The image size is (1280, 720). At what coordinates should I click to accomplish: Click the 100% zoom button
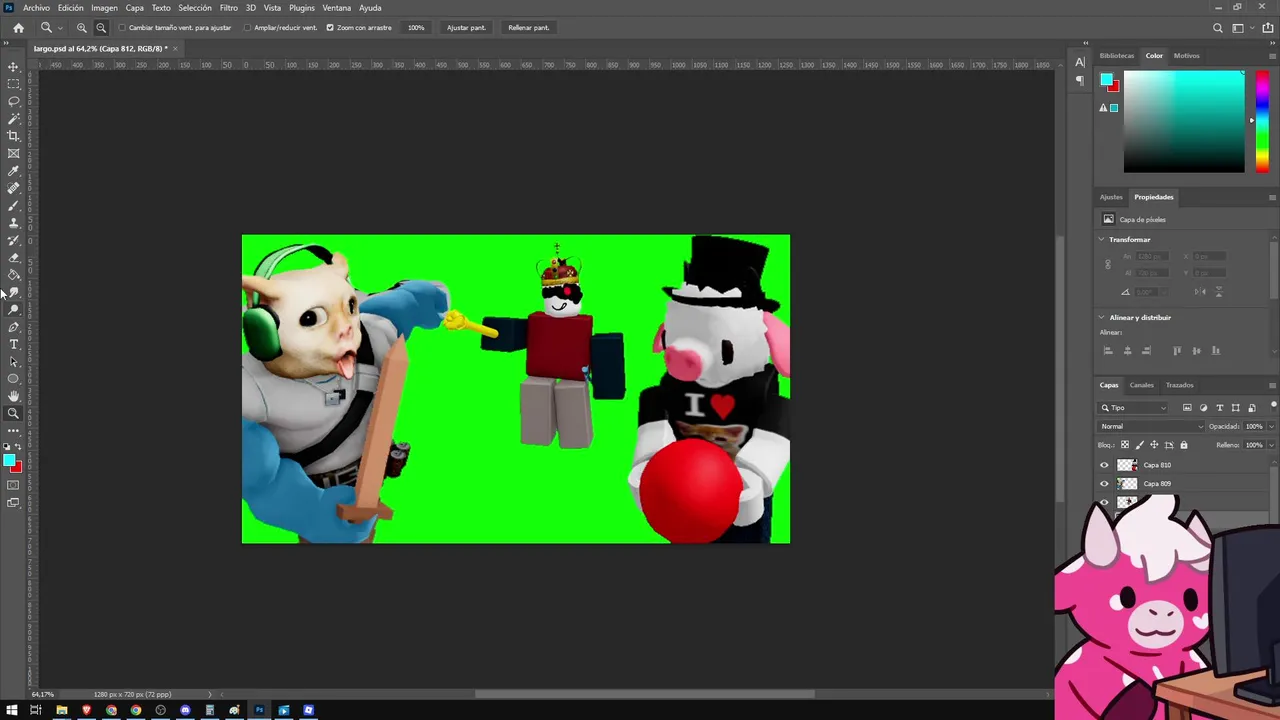(x=416, y=28)
